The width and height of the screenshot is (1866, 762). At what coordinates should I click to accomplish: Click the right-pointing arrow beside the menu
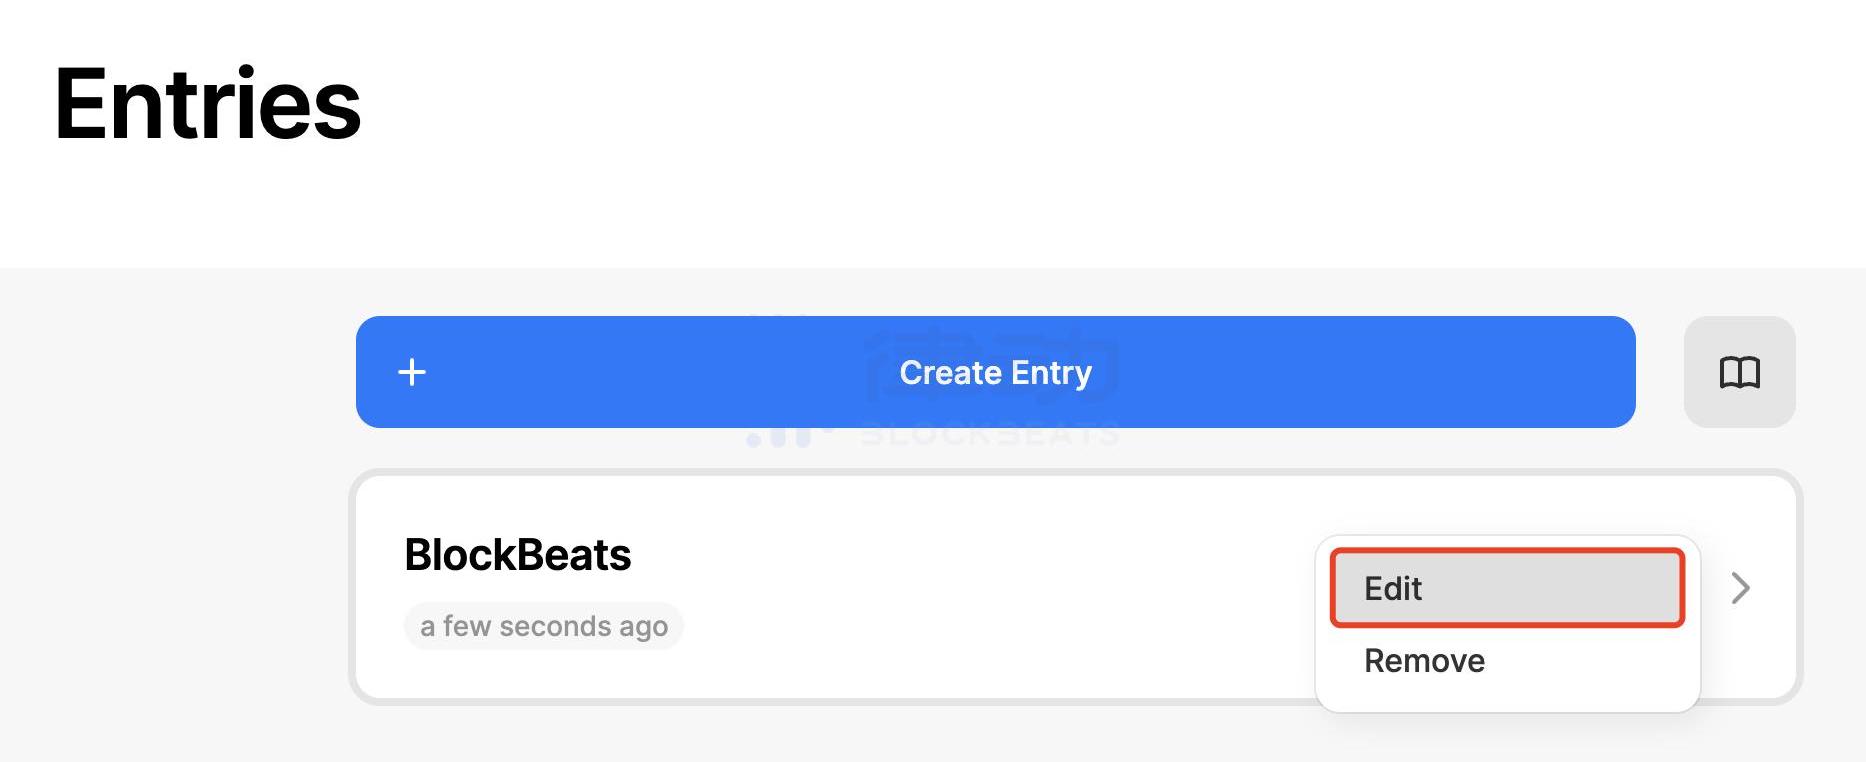coord(1740,588)
